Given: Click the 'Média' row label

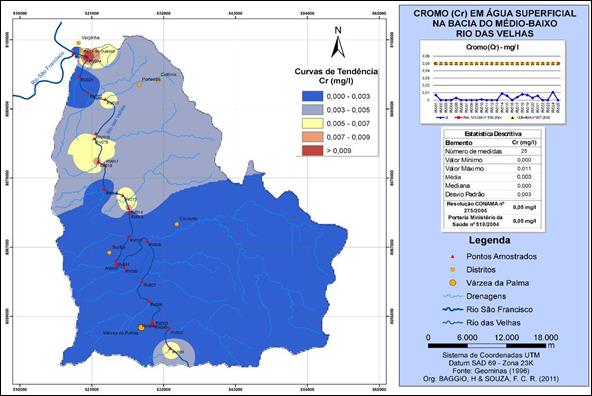Looking at the screenshot, I should [453, 177].
